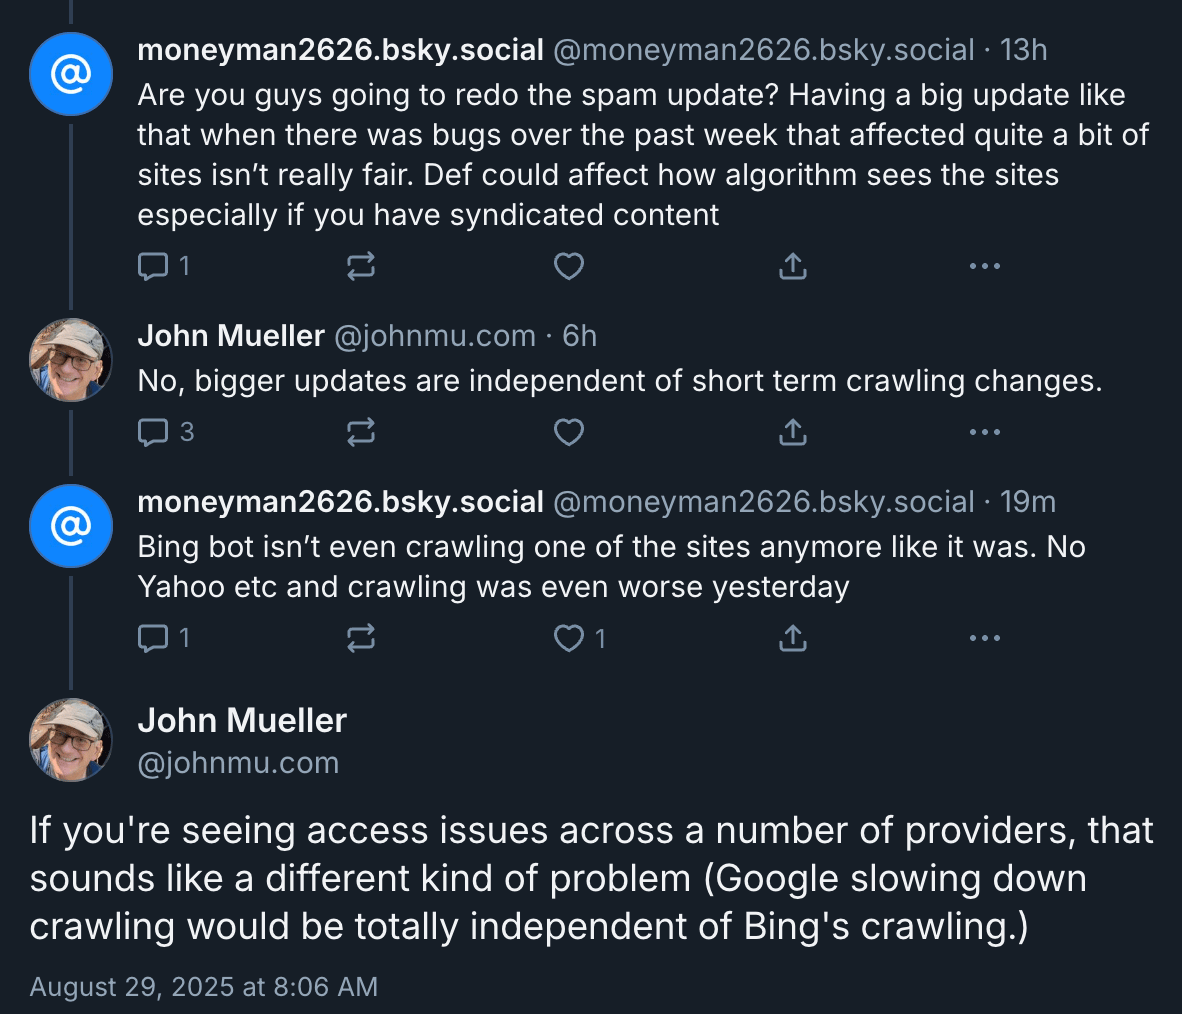Share John Mueller's bigger updates reply
Screen dimensions: 1182x1014
pyautogui.click(x=792, y=432)
